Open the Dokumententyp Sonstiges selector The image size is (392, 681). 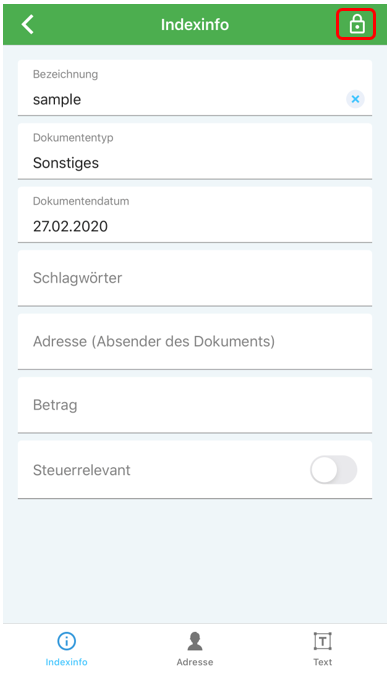pos(195,151)
